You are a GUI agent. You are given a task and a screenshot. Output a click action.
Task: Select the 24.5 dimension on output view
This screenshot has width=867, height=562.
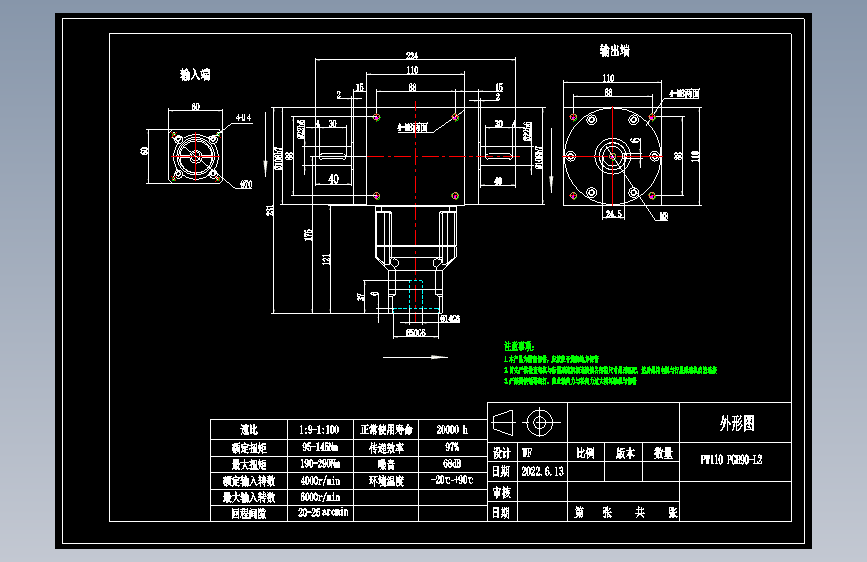click(613, 214)
